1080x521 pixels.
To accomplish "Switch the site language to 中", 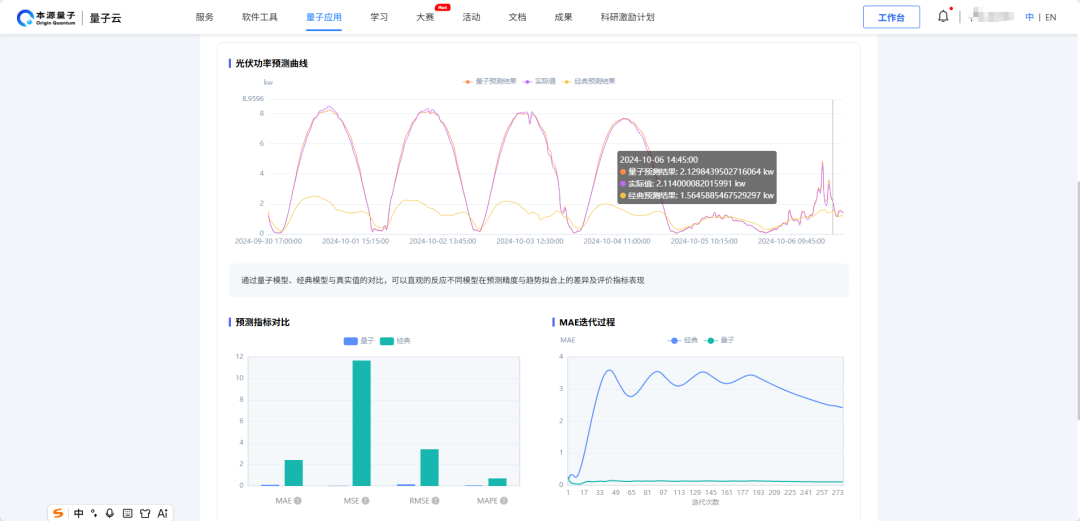I will coord(1030,17).
